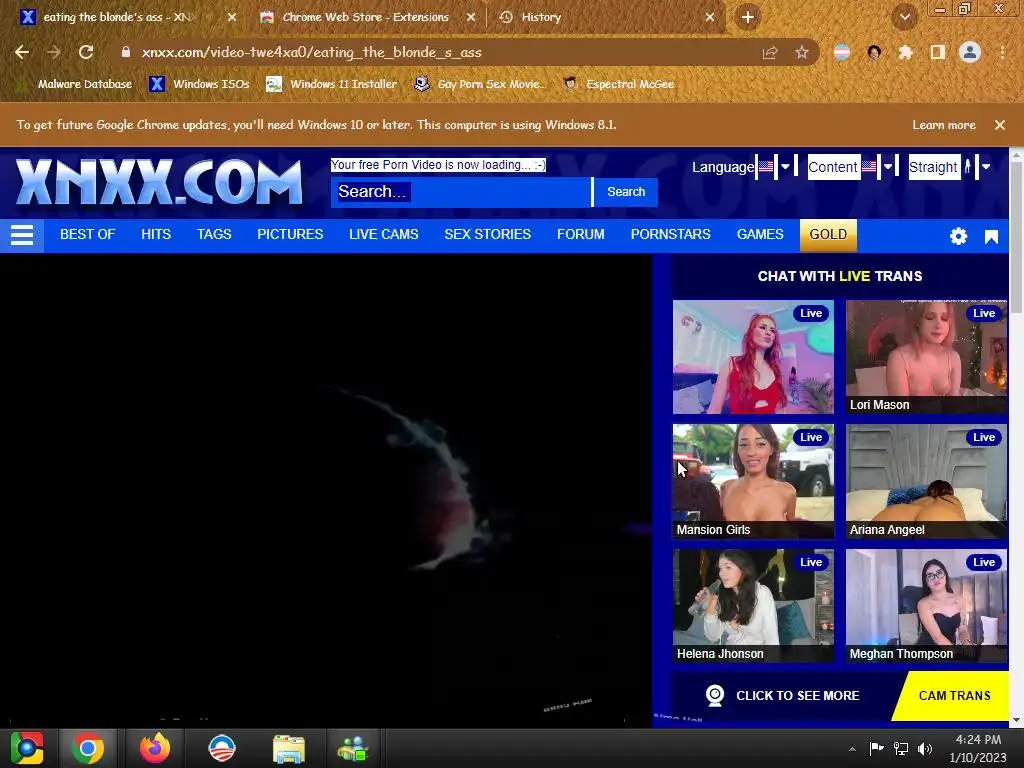Click the GOLD button

828,235
